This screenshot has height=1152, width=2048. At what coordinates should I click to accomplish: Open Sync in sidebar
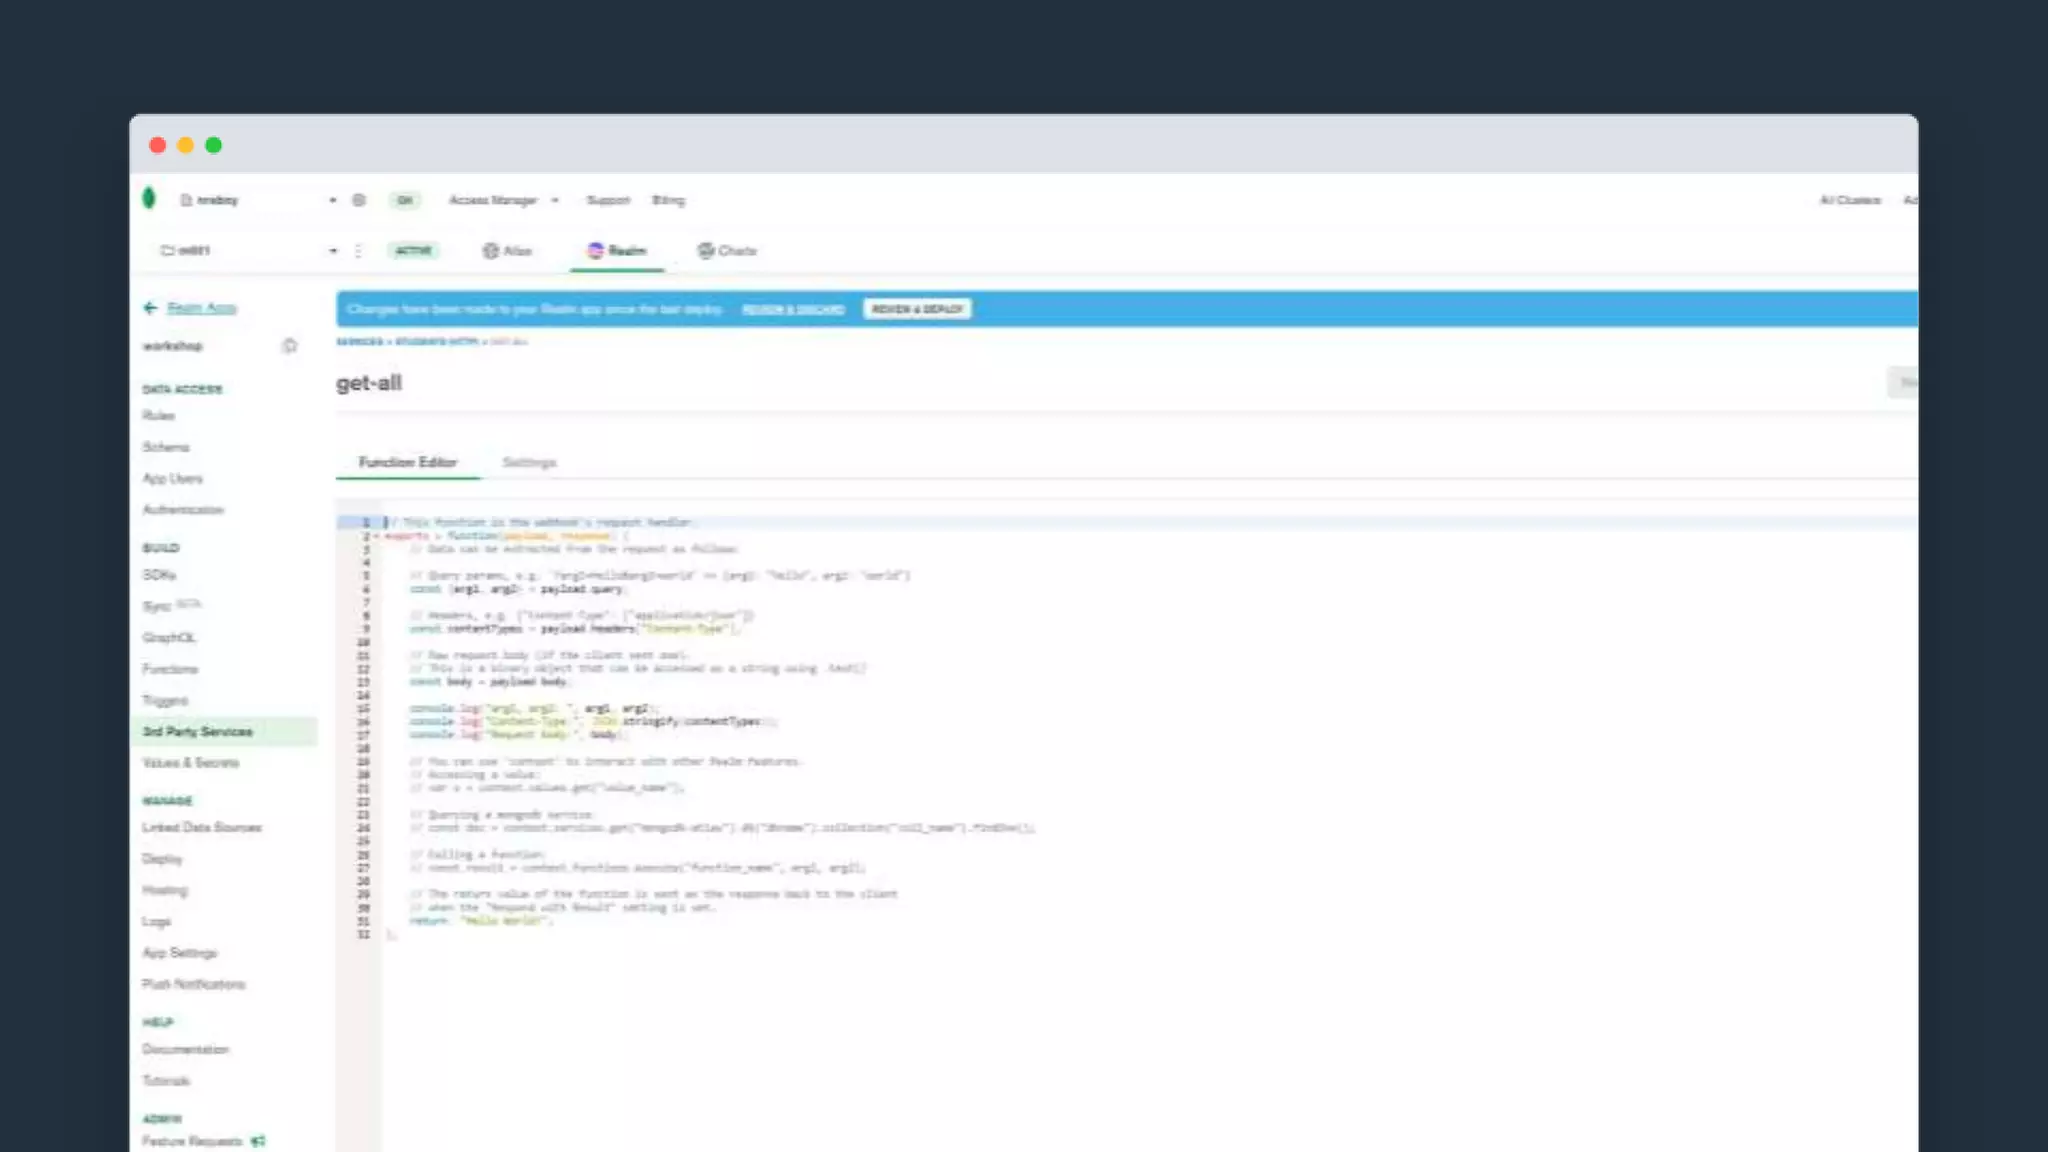coord(157,607)
